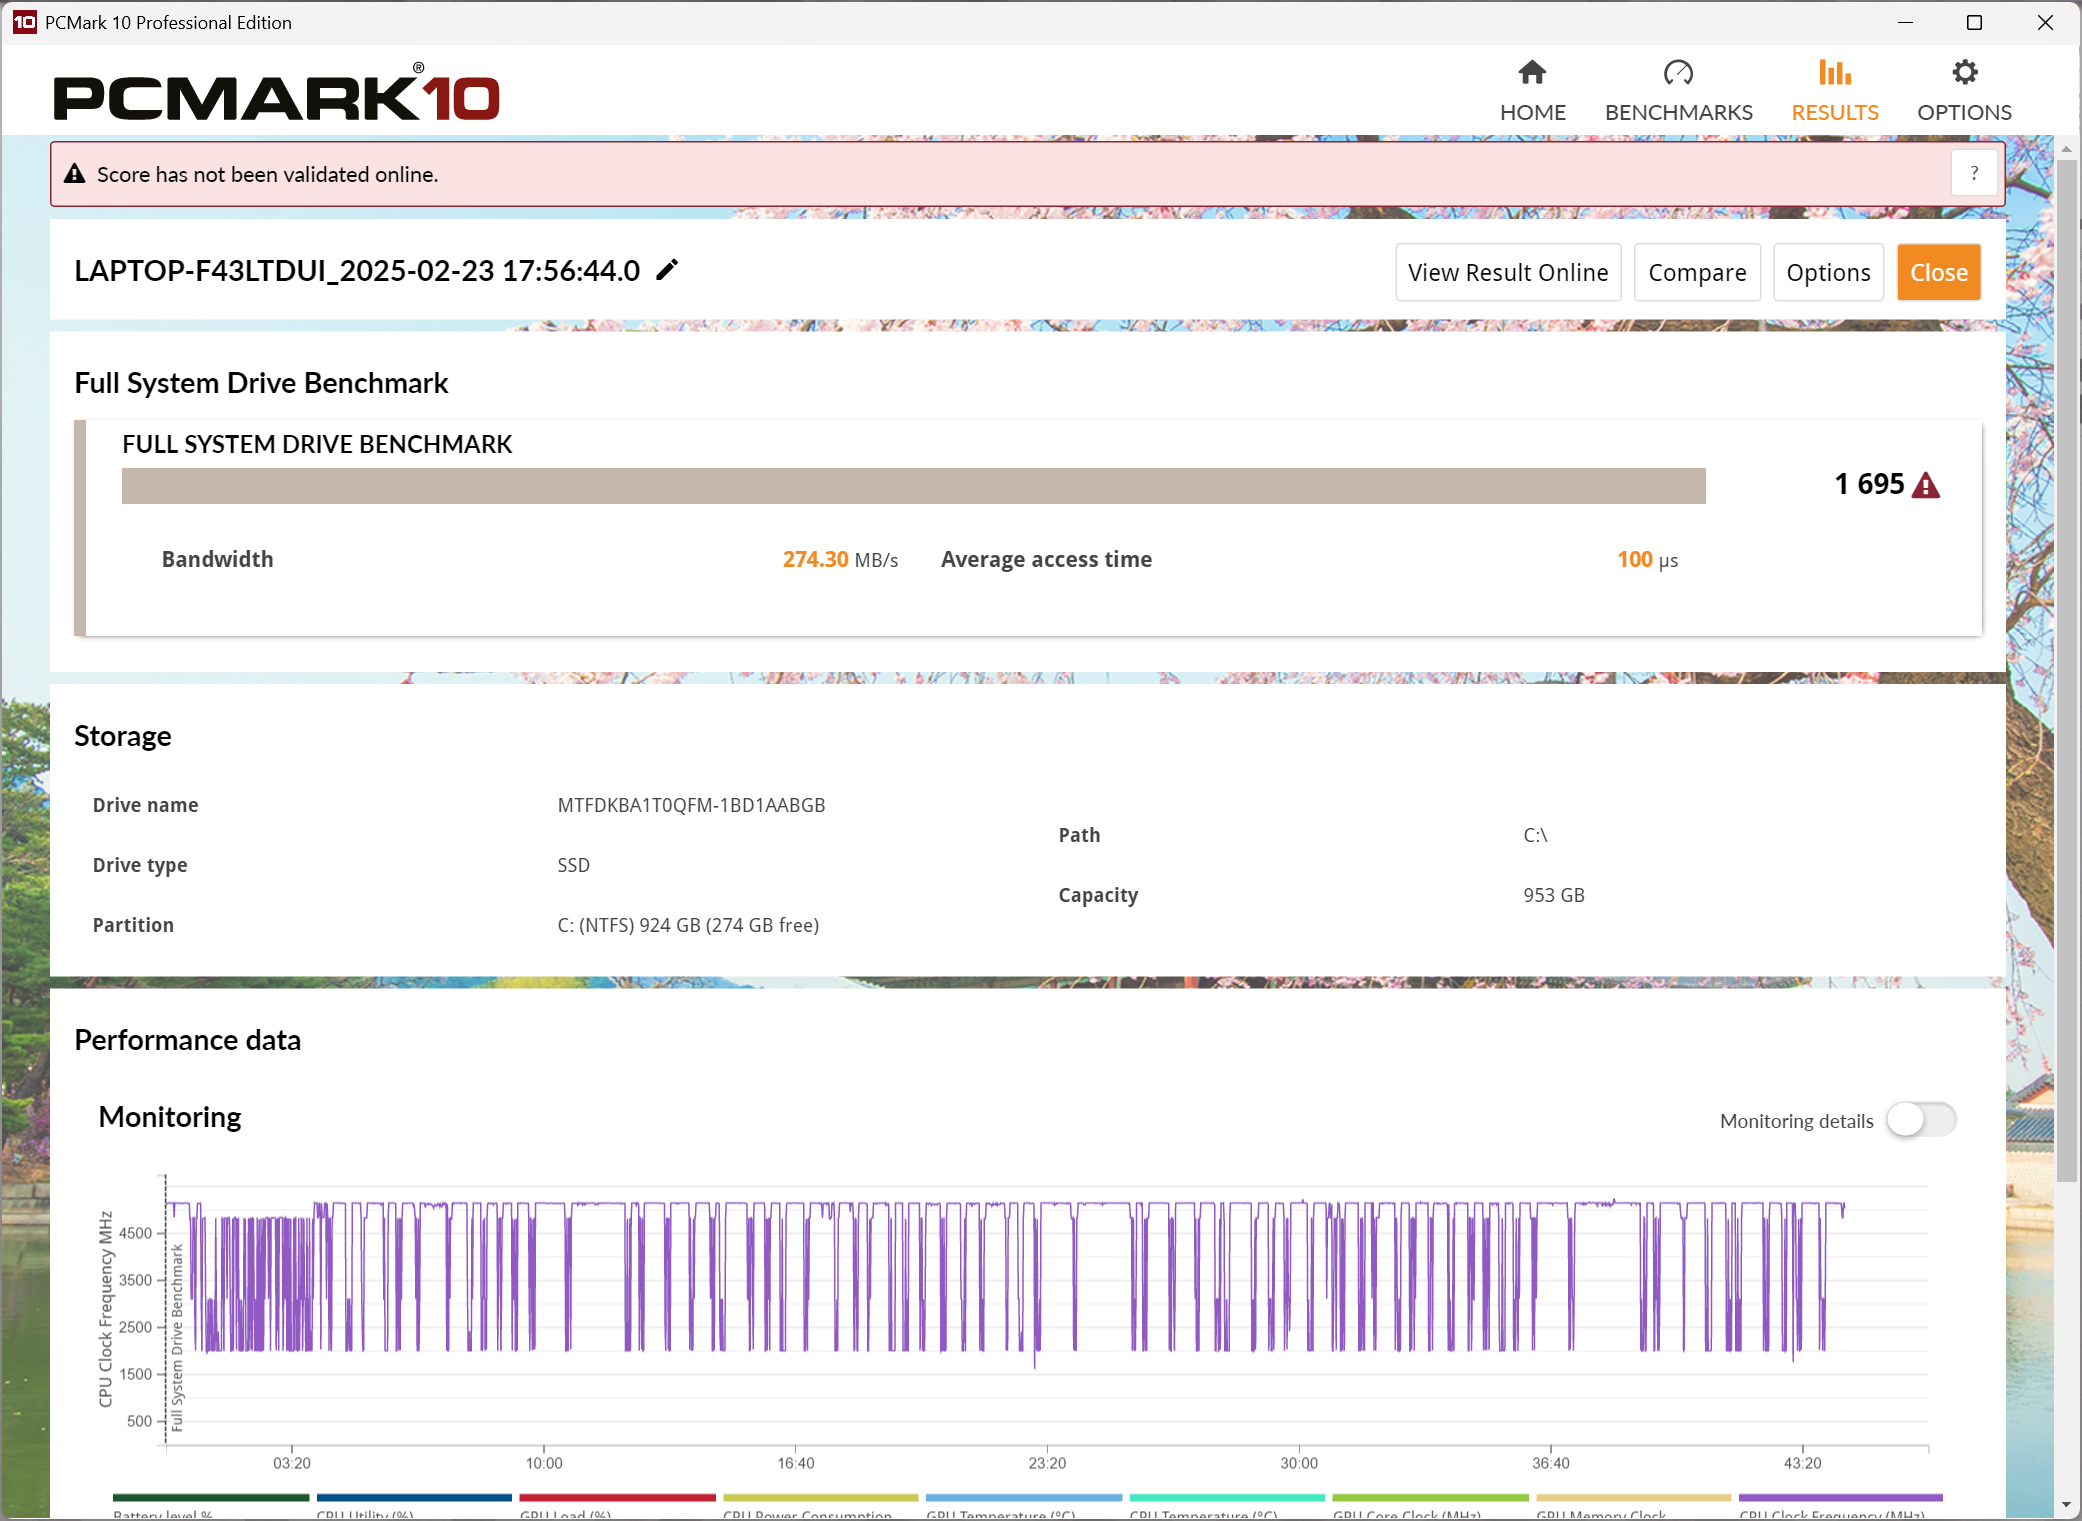The width and height of the screenshot is (2082, 1521).
Task: Click the scrollbar down arrow
Action: pyautogui.click(x=2066, y=1504)
